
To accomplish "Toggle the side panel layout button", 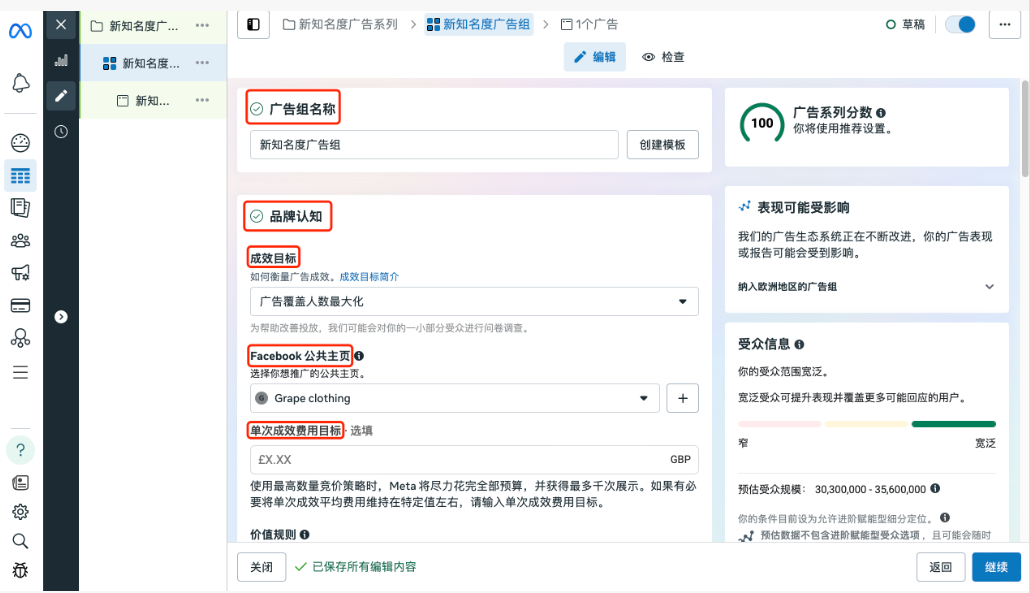I will [253, 24].
